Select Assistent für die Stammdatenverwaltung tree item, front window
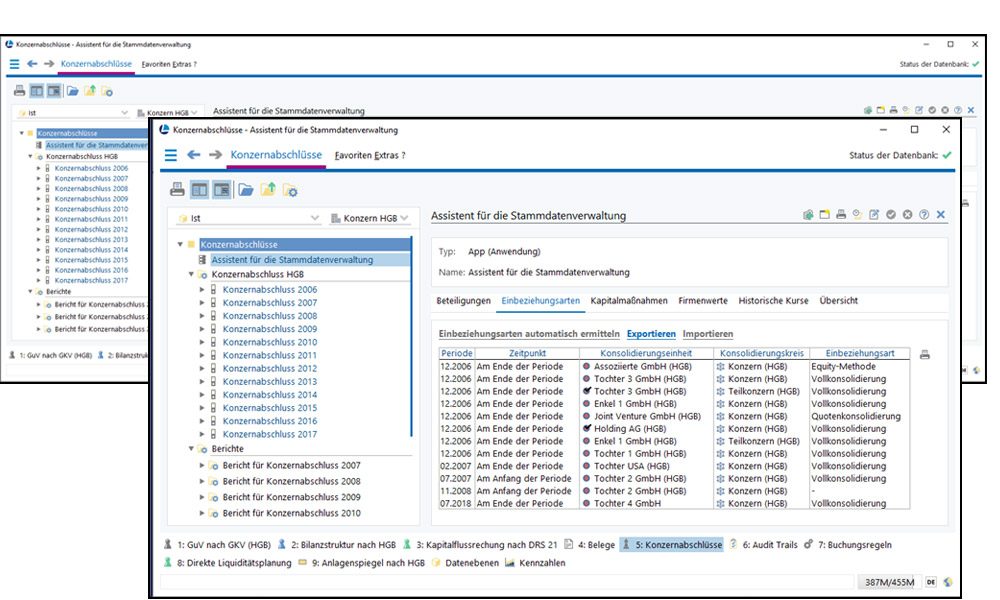Image resolution: width=1000 pixels, height=600 pixels. tap(292, 260)
